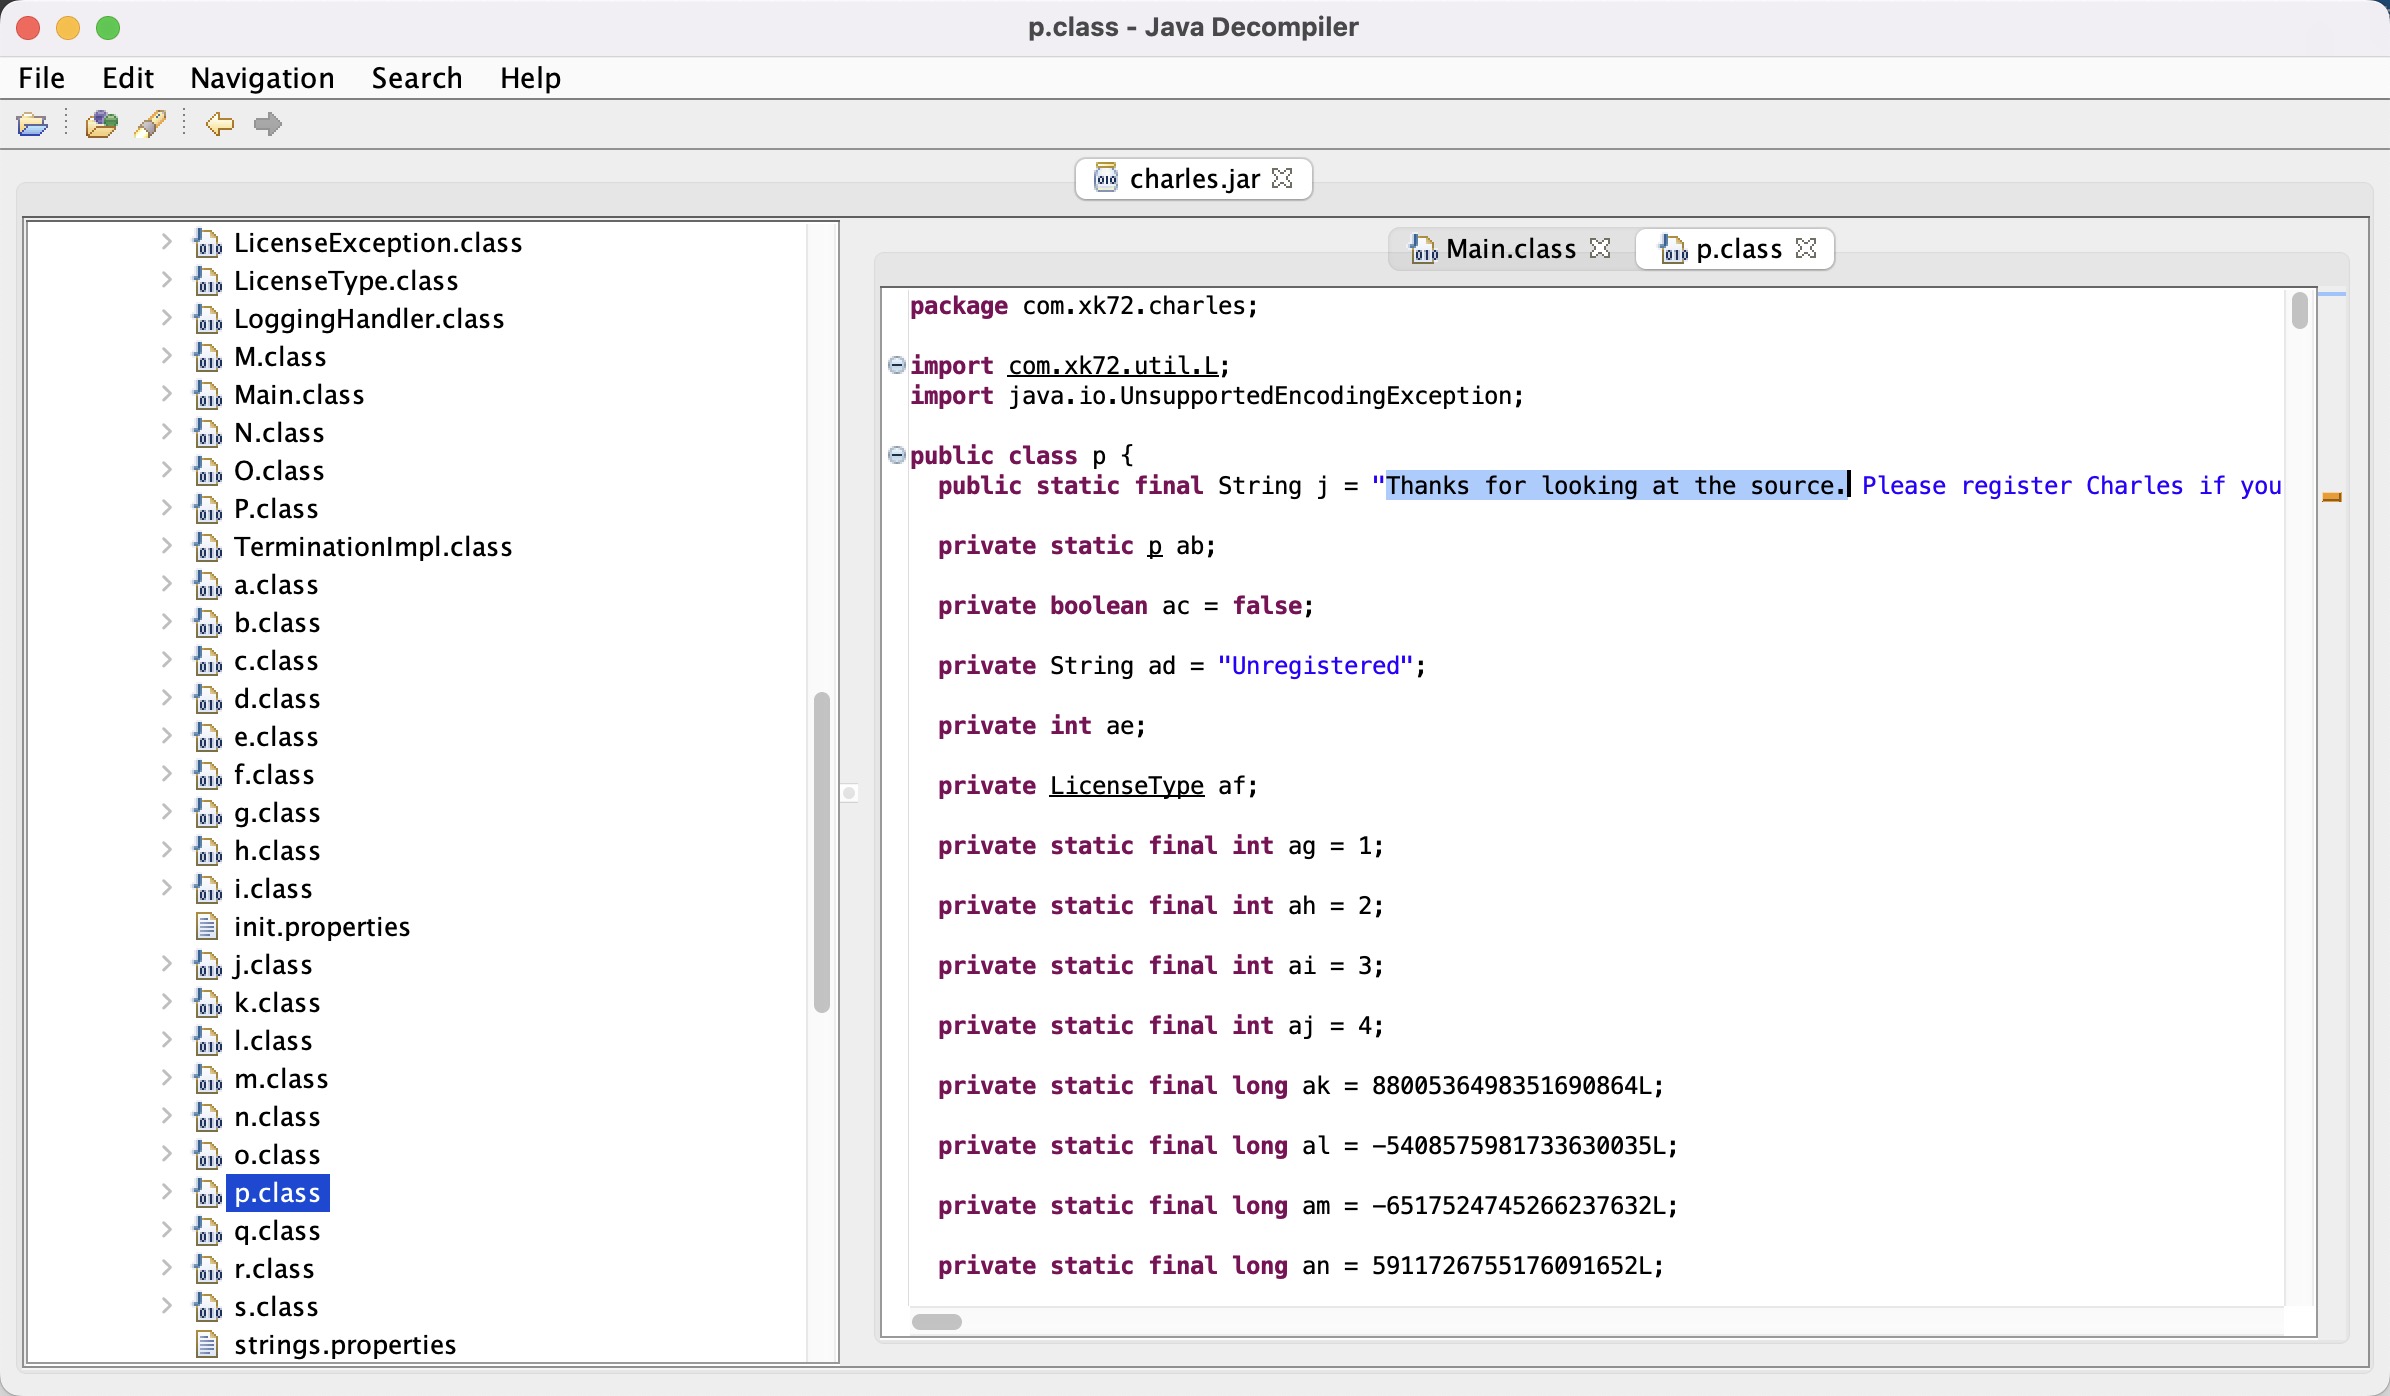Select M.class class file icon
Image resolution: width=2390 pixels, height=1396 pixels.
point(208,357)
